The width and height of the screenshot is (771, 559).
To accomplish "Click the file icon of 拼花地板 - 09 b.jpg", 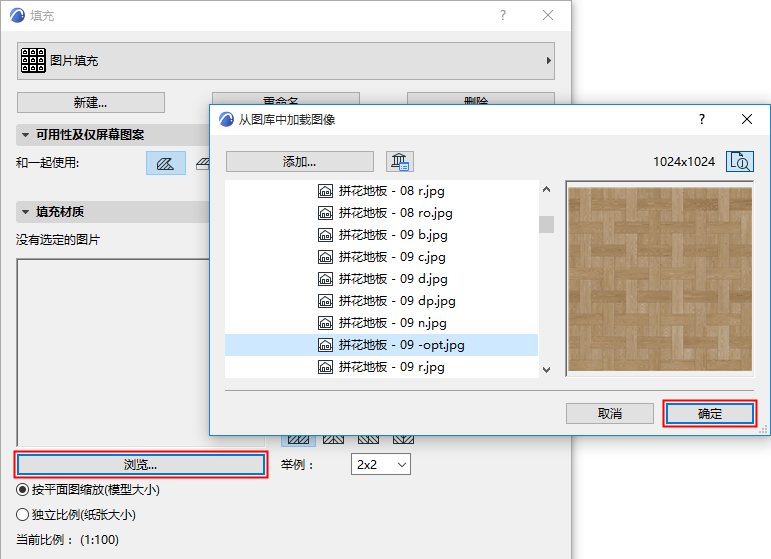I will (325, 235).
